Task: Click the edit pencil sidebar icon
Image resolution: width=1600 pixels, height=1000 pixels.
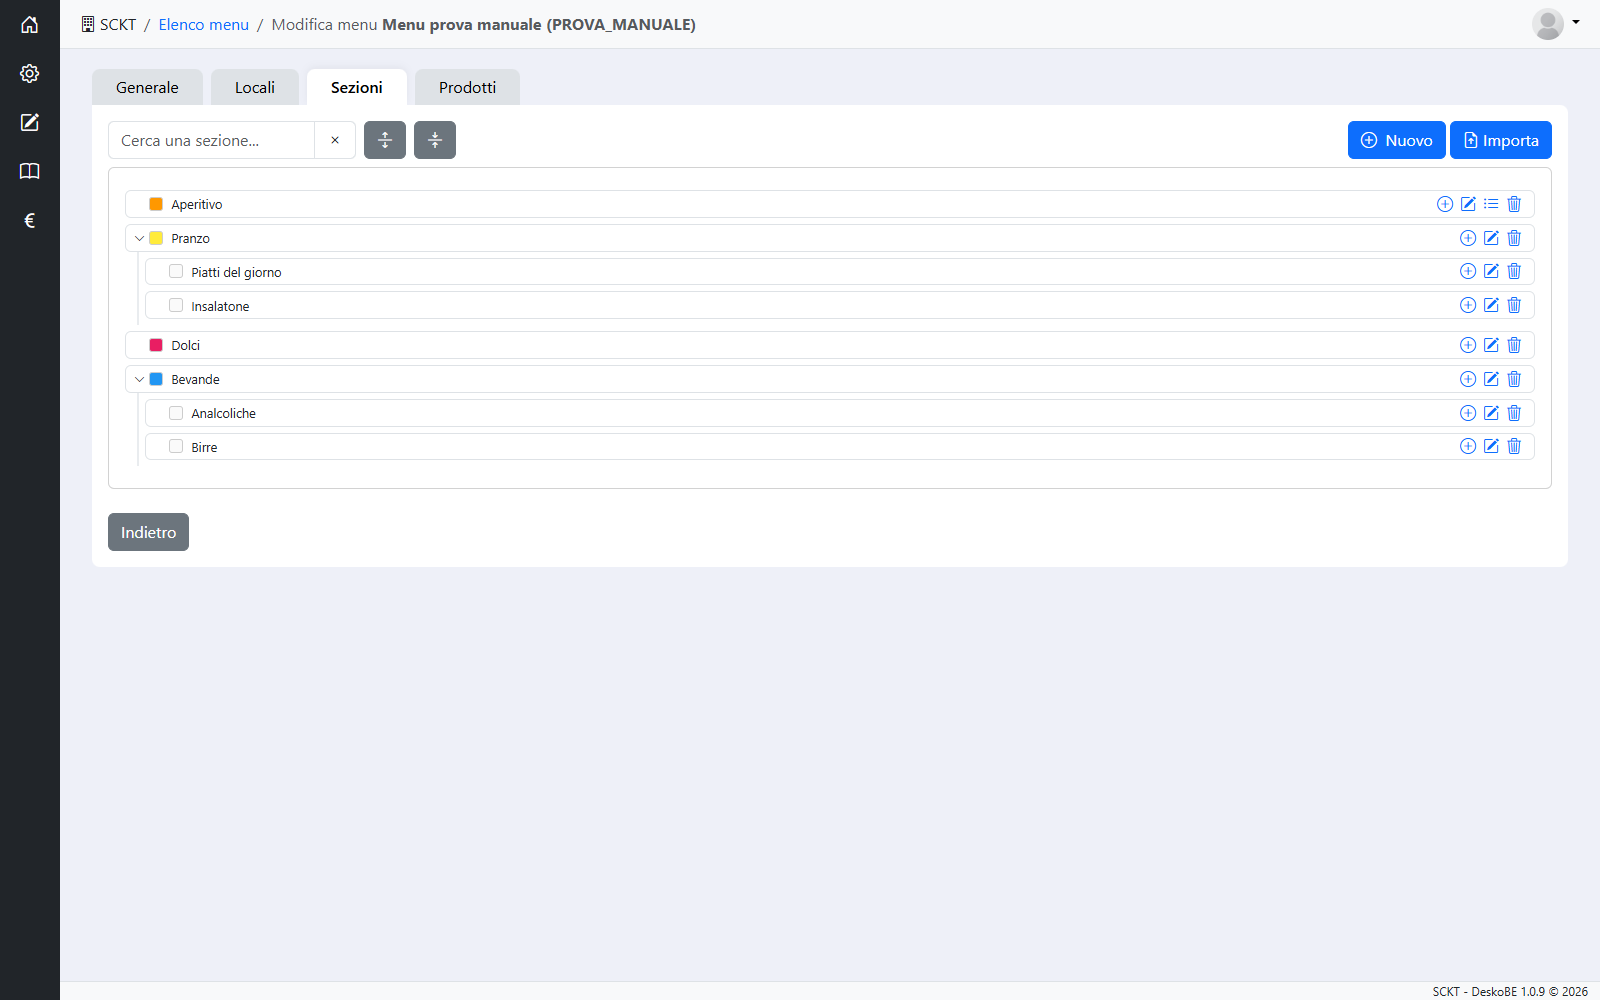Action: 29,122
